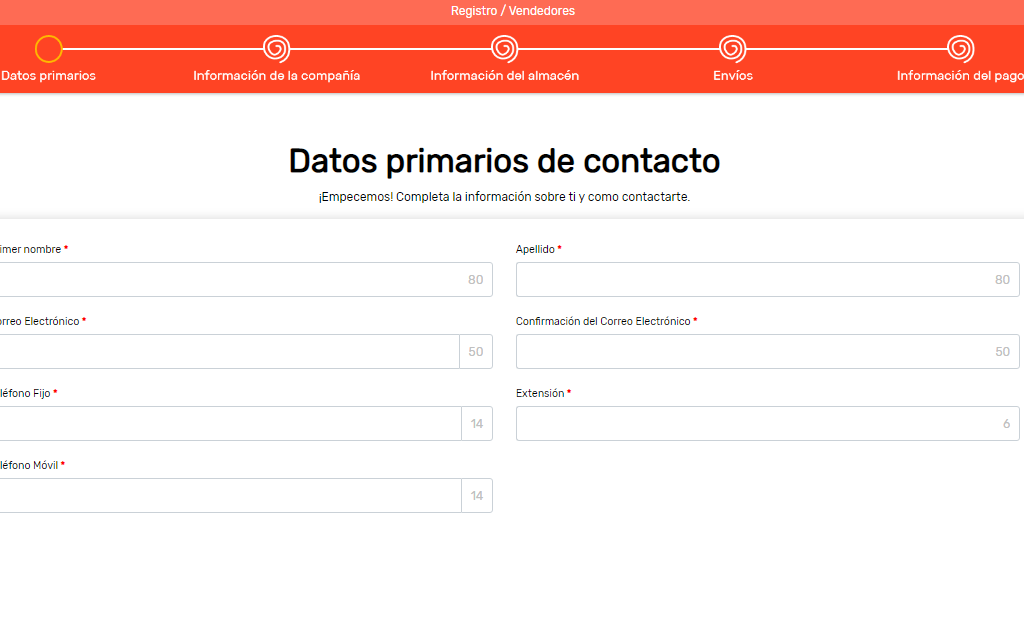Jump to the Información del pago label
The image size is (1024, 637).
pyautogui.click(x=960, y=76)
